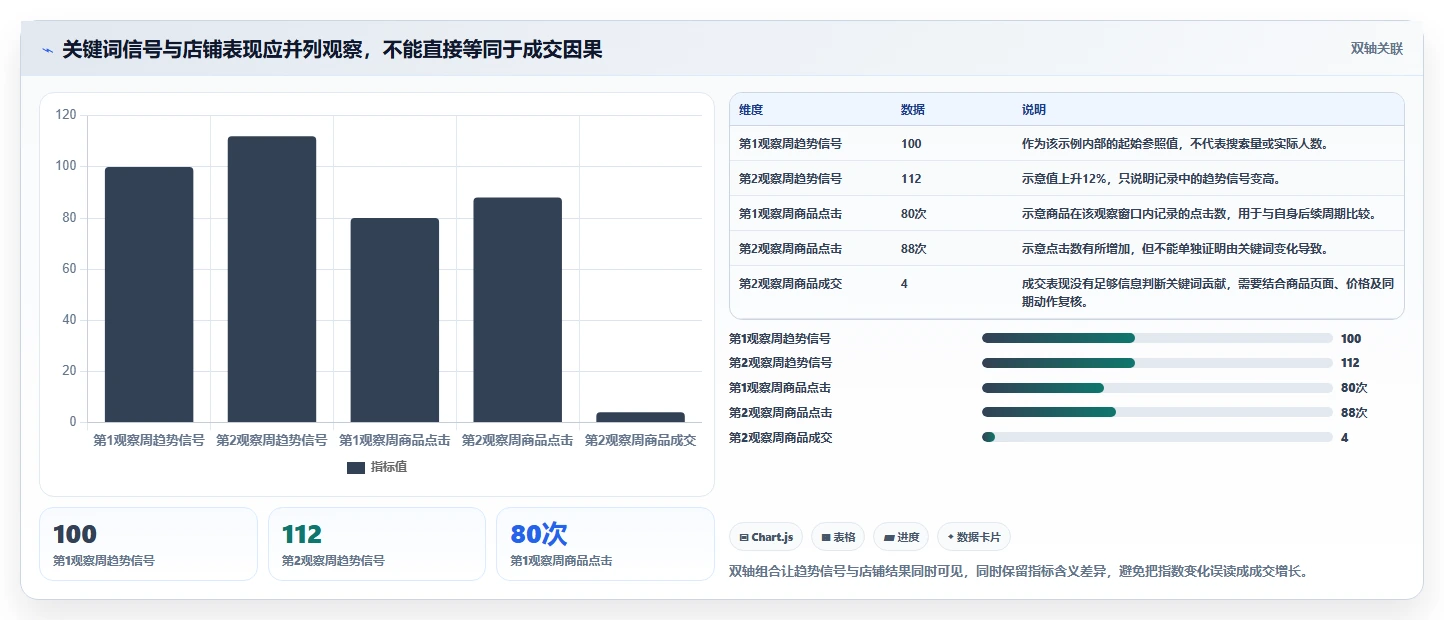Click description starting 作为该示例内部的起始参照值
Image resolution: width=1444 pixels, height=620 pixels.
[x=1175, y=144]
